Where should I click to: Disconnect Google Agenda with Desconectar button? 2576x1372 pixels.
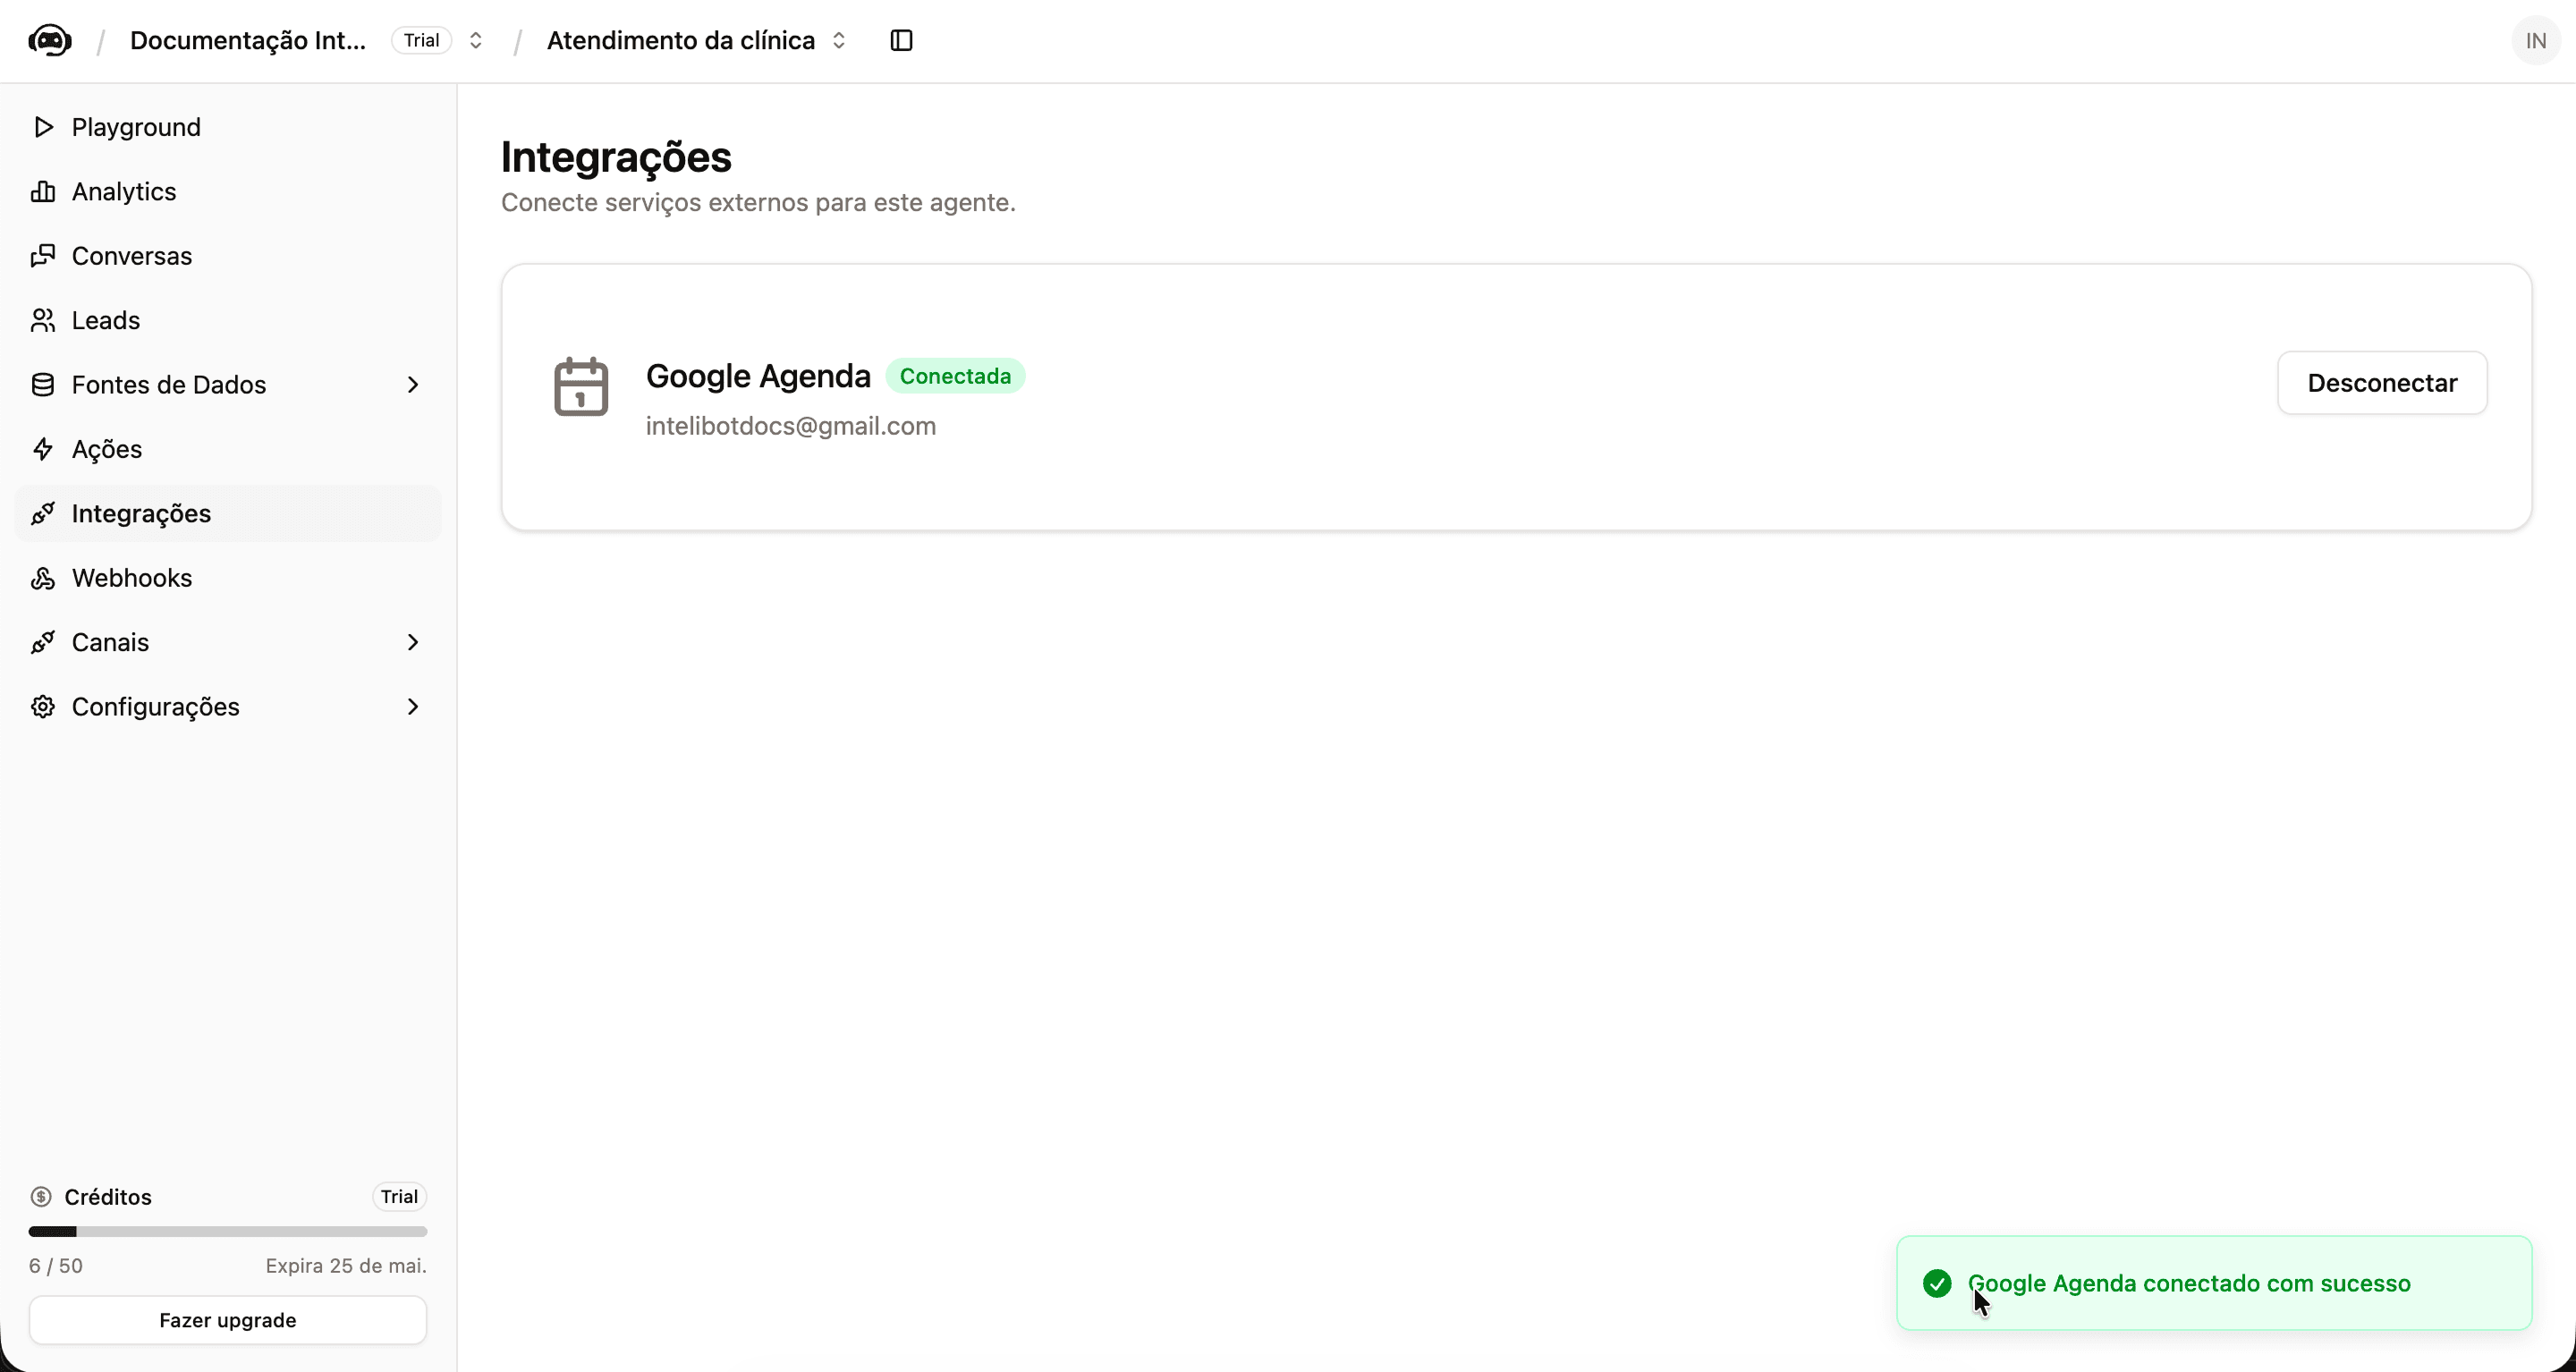click(2382, 383)
